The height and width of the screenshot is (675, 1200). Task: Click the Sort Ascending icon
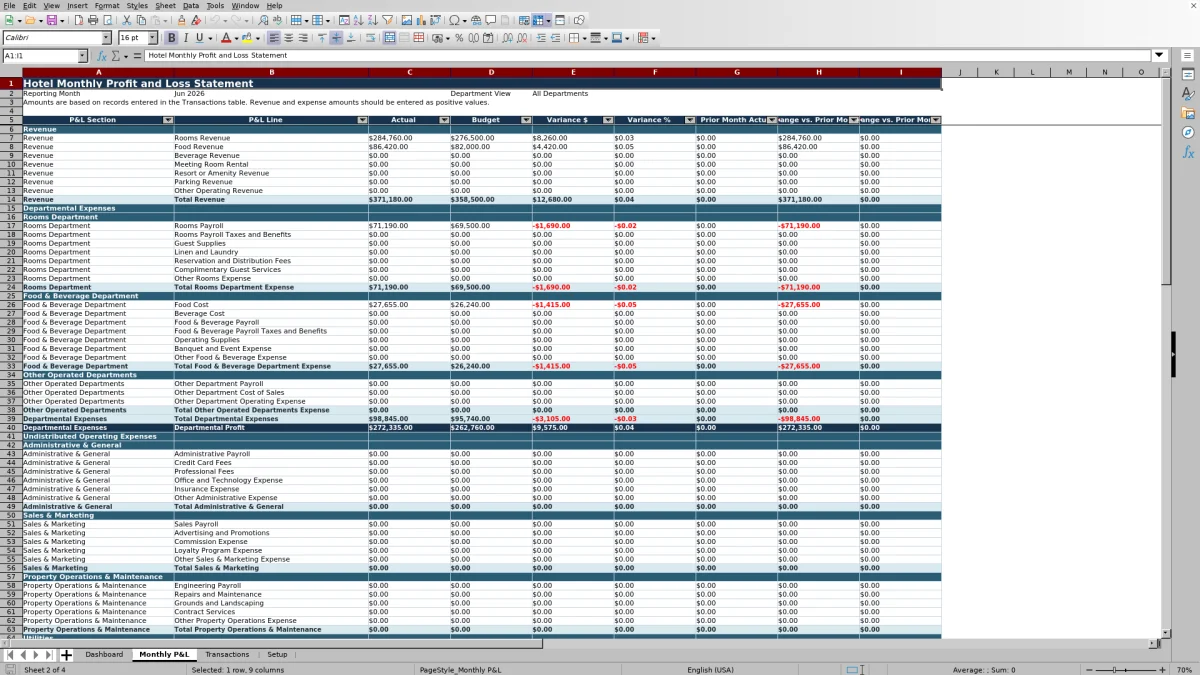[x=358, y=20]
